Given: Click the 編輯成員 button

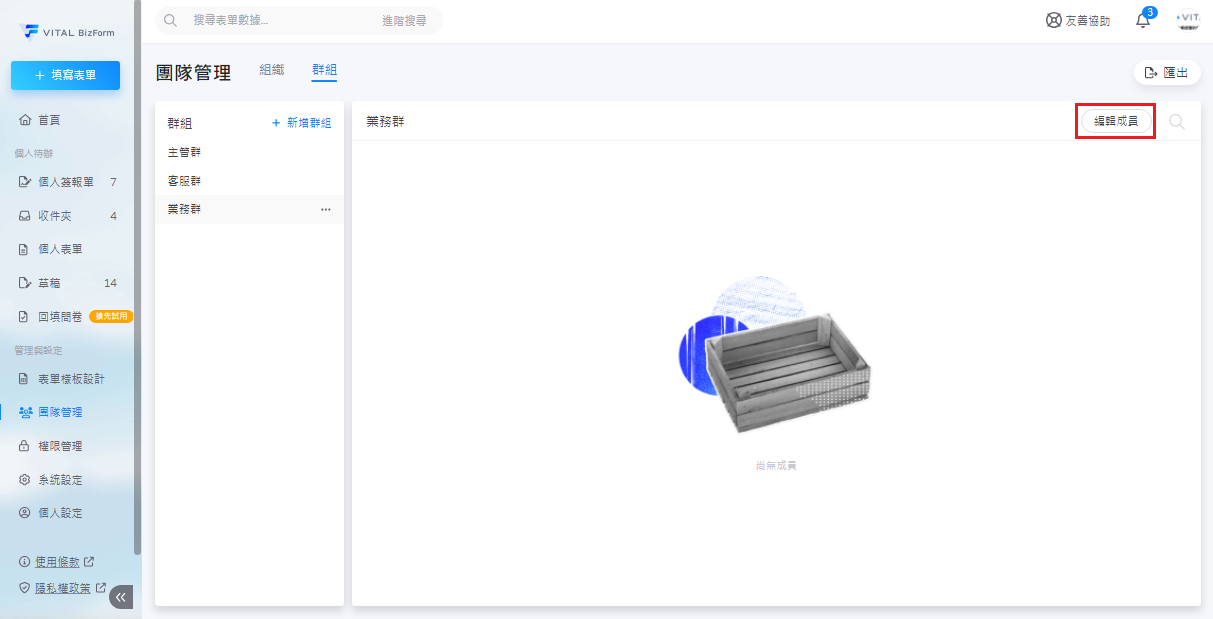Looking at the screenshot, I should [1115, 121].
